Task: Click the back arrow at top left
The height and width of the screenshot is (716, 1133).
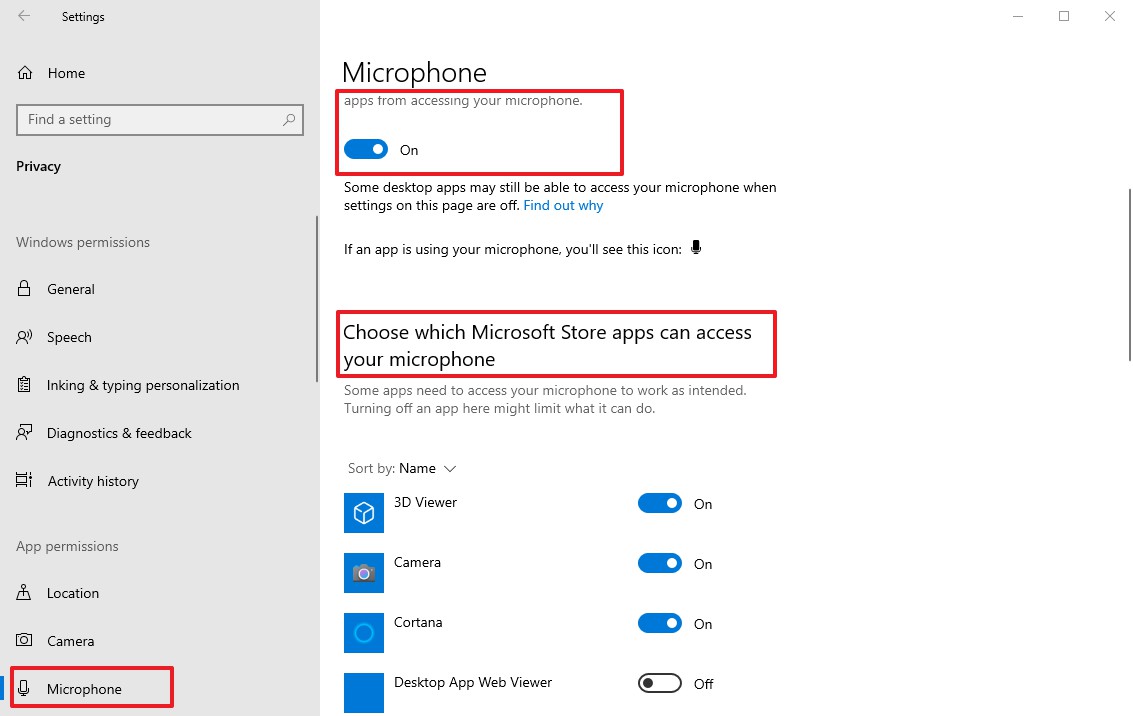Action: (23, 16)
